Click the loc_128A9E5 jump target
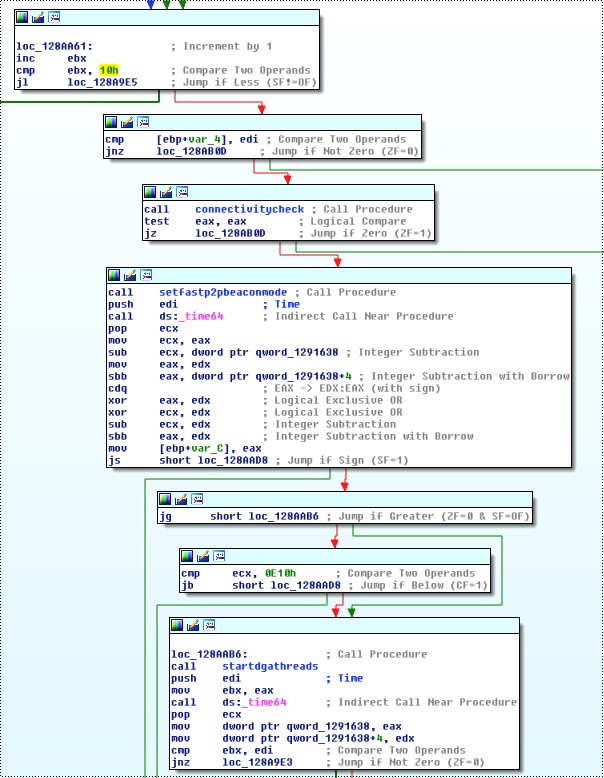The height and width of the screenshot is (778, 604). (102, 82)
